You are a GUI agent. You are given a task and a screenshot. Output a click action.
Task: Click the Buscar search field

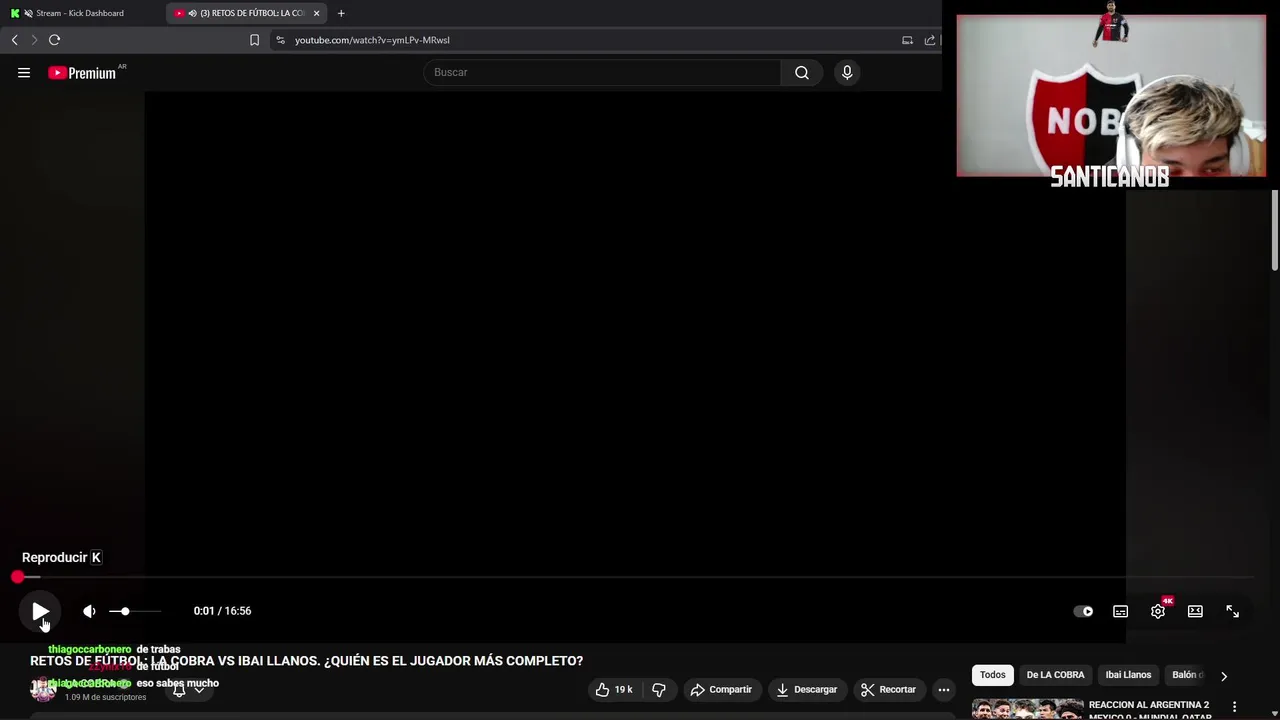point(602,72)
